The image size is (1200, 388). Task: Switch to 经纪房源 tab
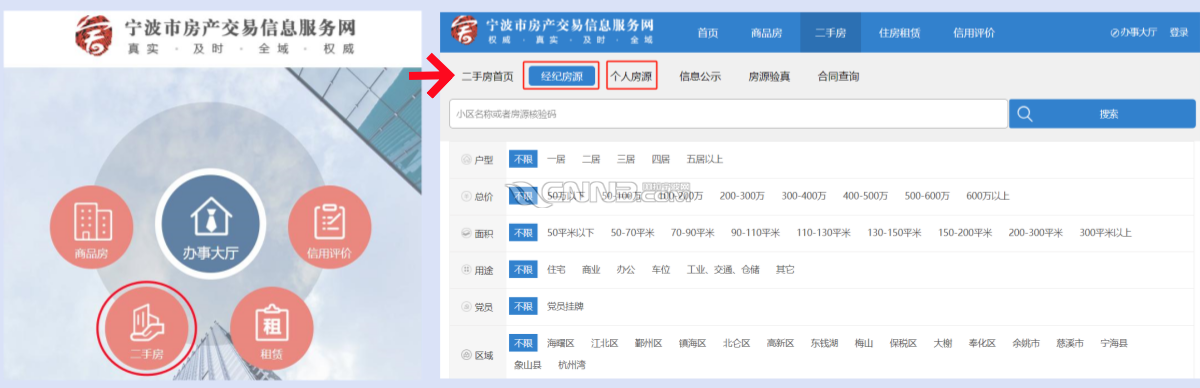(561, 76)
